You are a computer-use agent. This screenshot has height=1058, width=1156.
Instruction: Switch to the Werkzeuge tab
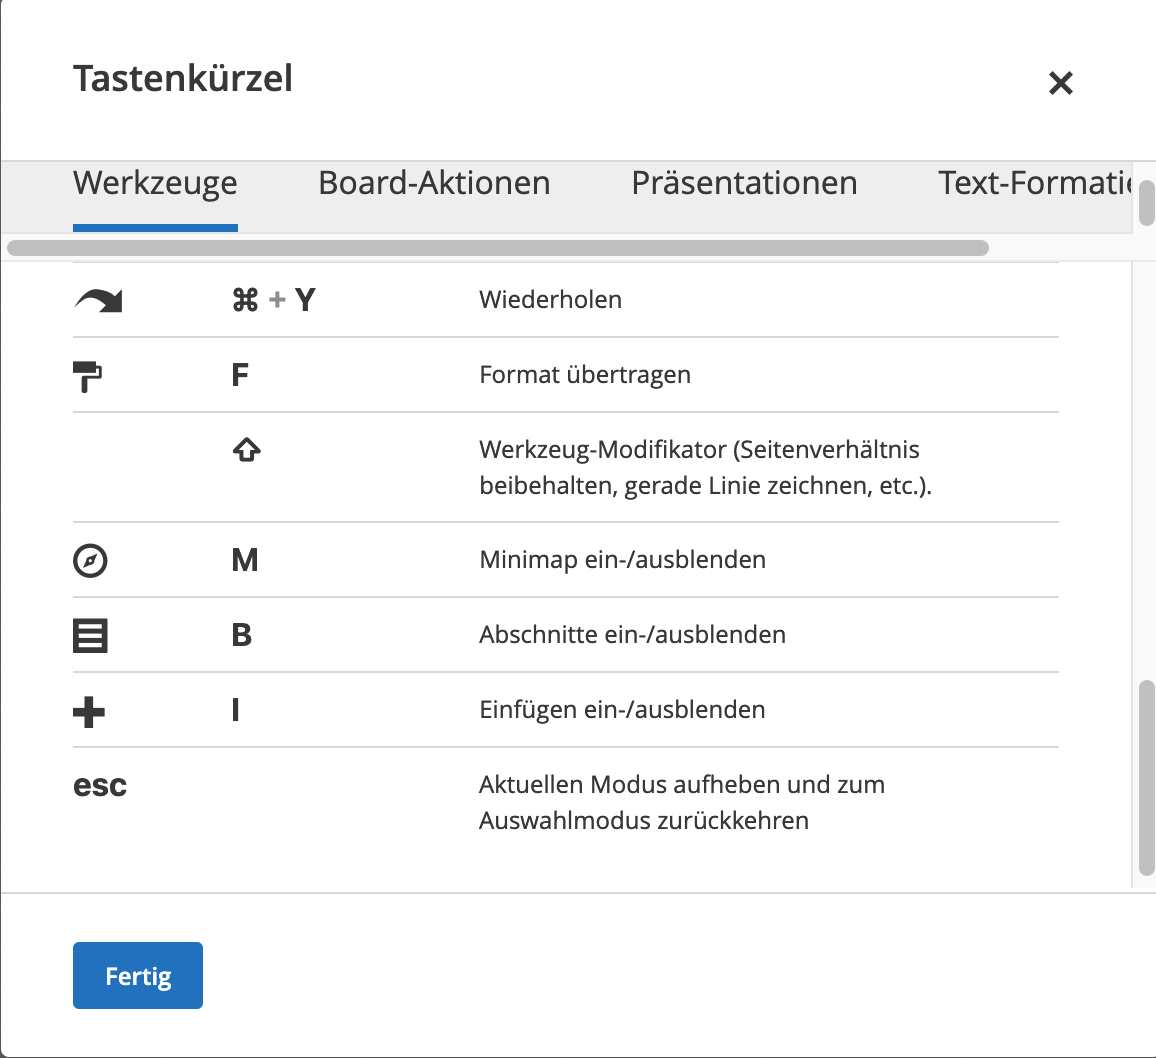pos(156,183)
